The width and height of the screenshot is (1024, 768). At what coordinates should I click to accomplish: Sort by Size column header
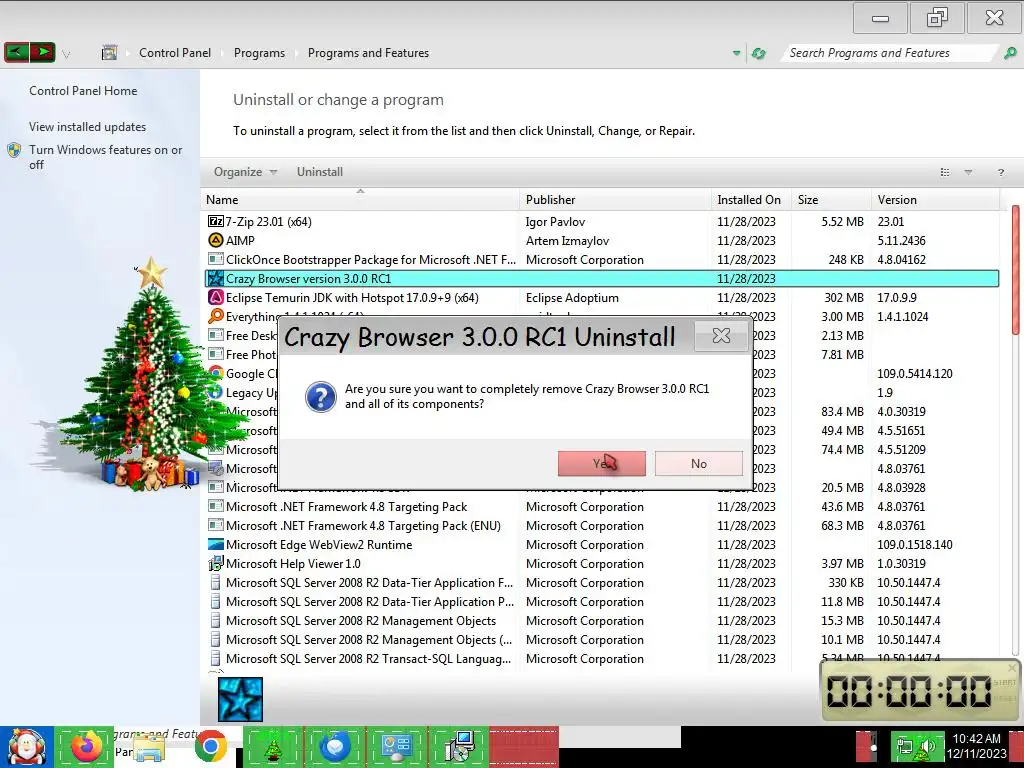point(831,200)
